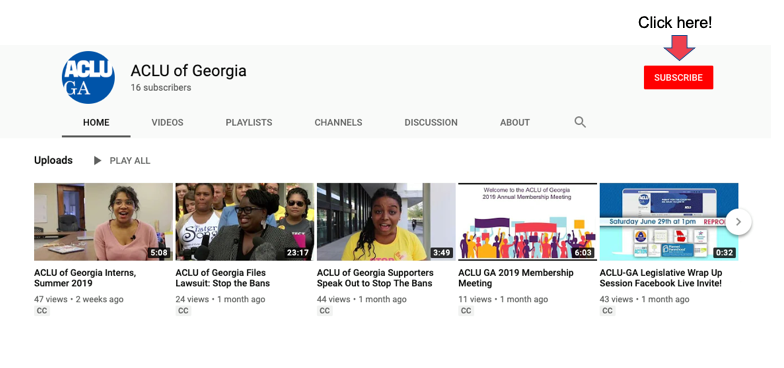The height and width of the screenshot is (368, 784).
Task: Click the 'ACLU of Georgia' channel name
Action: (x=188, y=70)
